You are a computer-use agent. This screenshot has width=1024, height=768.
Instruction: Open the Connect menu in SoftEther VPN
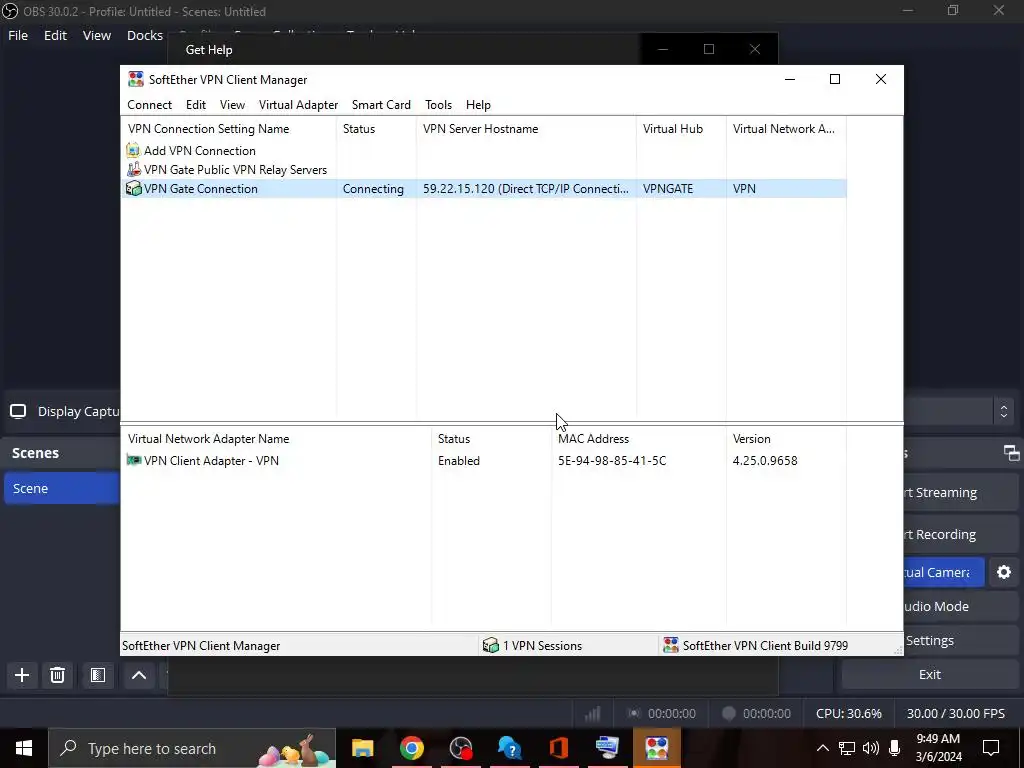point(150,104)
